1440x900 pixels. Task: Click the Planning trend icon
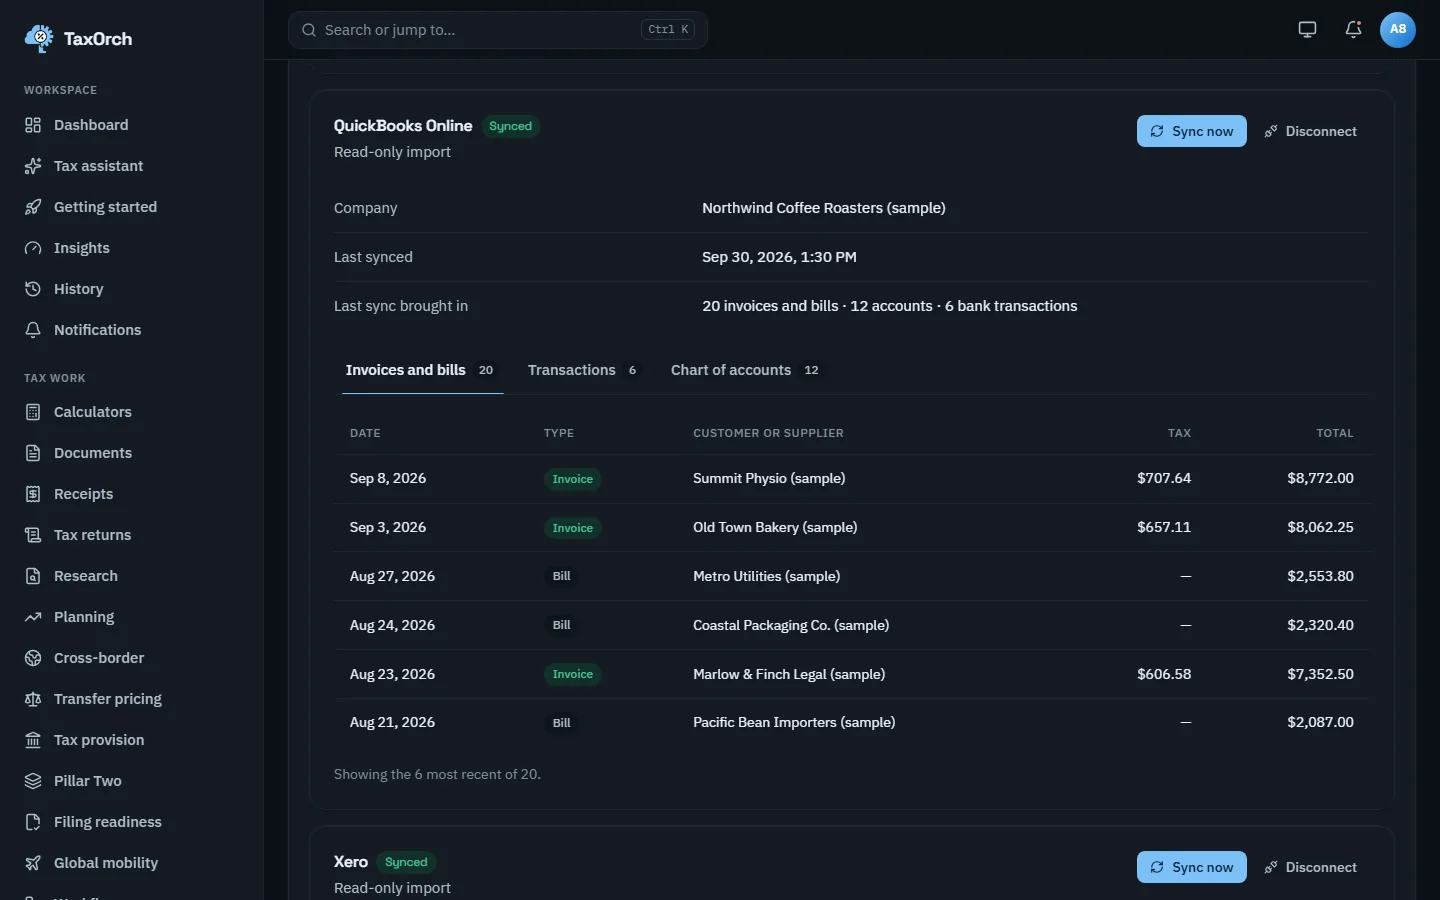click(33, 617)
